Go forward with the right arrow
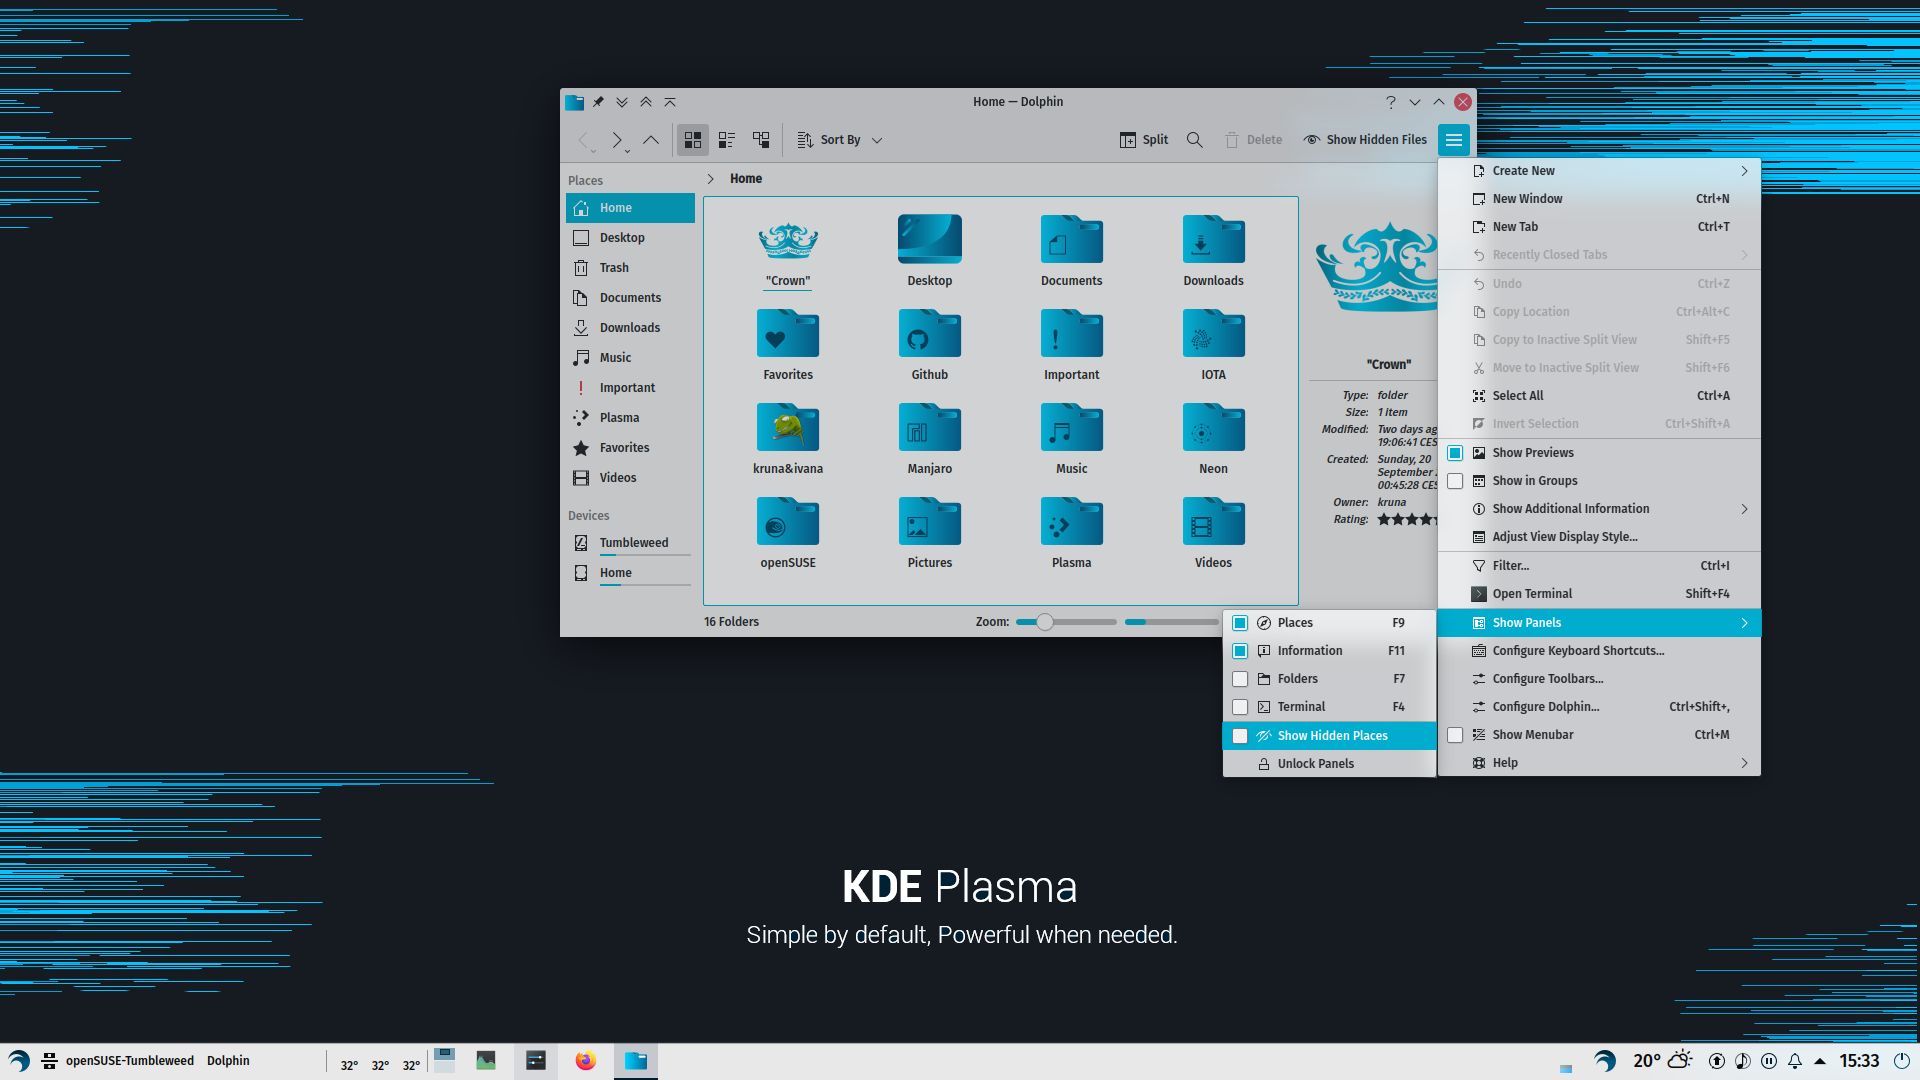 click(x=617, y=140)
